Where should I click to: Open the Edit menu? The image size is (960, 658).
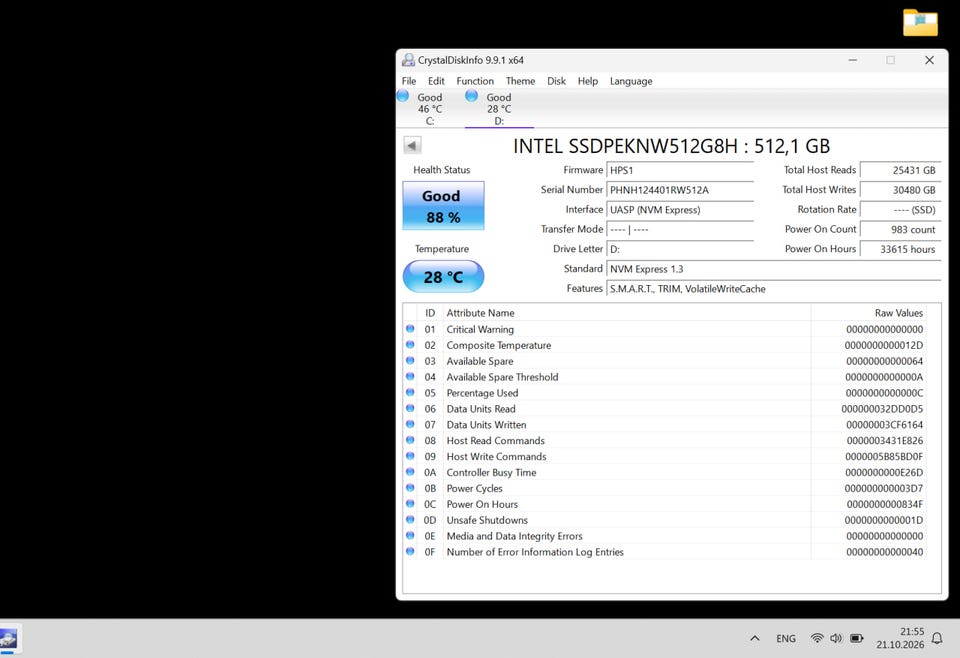click(x=436, y=81)
